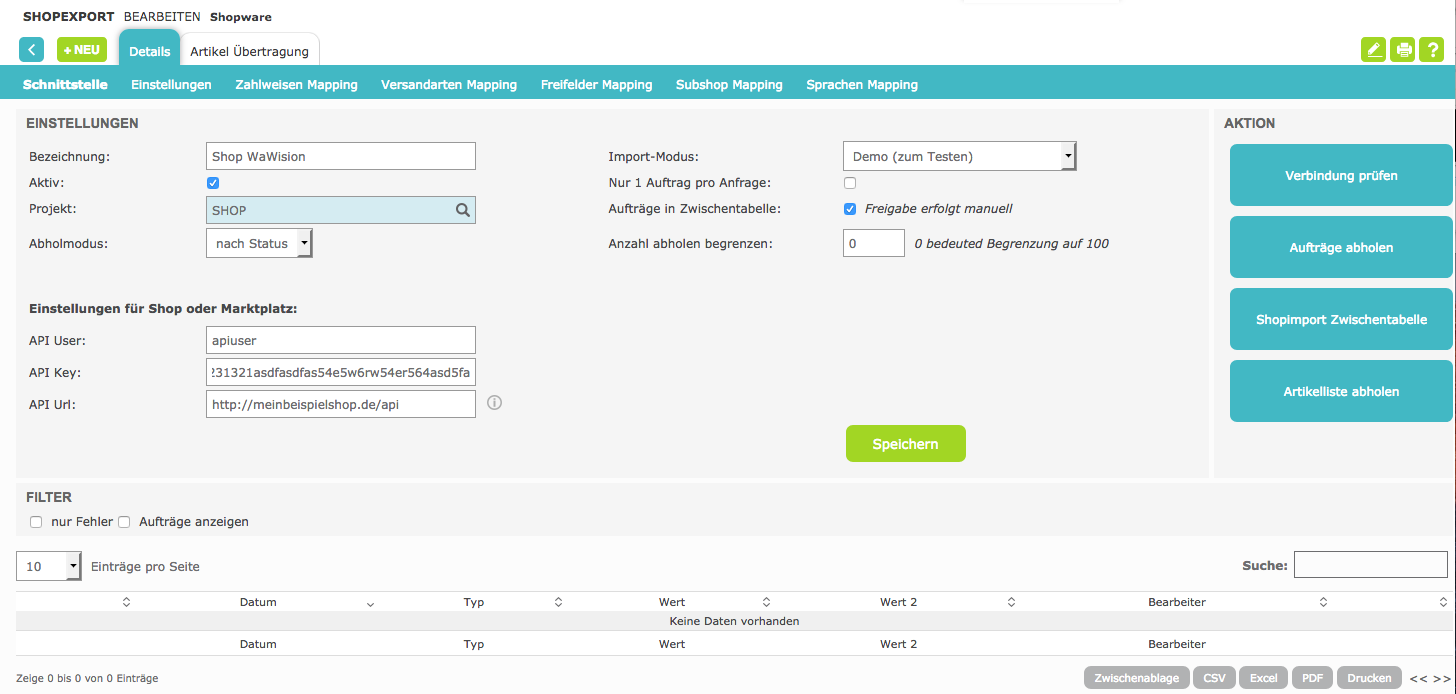
Task: Switch to Artikel Übertragung tab
Action: [250, 51]
